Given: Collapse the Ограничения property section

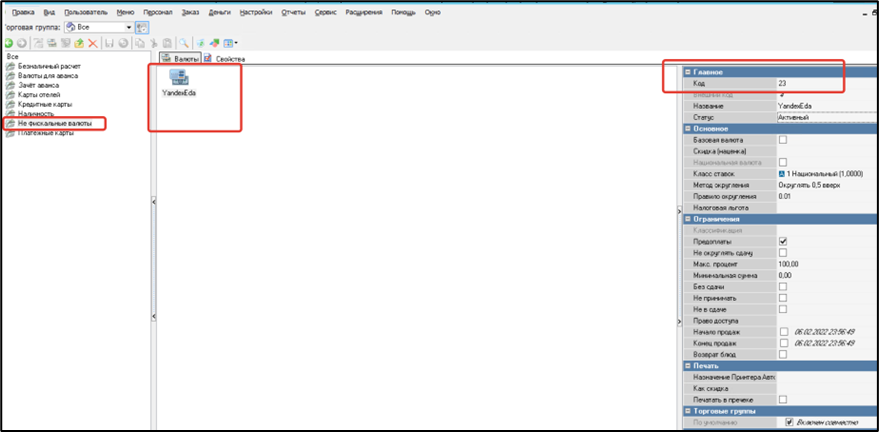Looking at the screenshot, I should pyautogui.click(x=687, y=219).
